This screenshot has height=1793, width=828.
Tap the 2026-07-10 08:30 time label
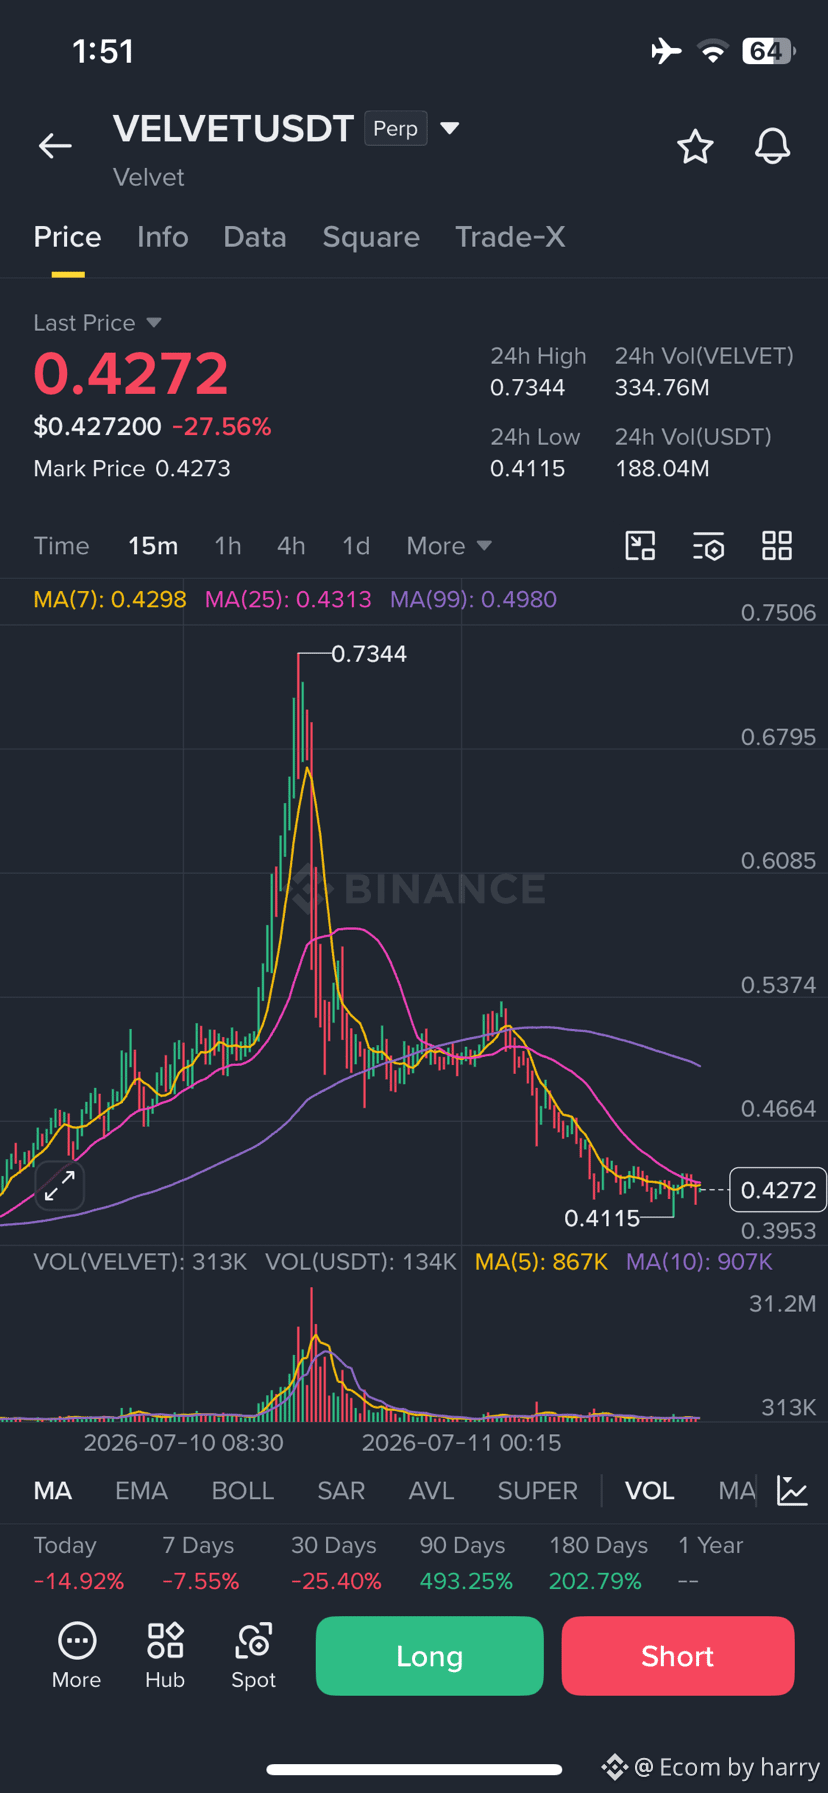(184, 1443)
